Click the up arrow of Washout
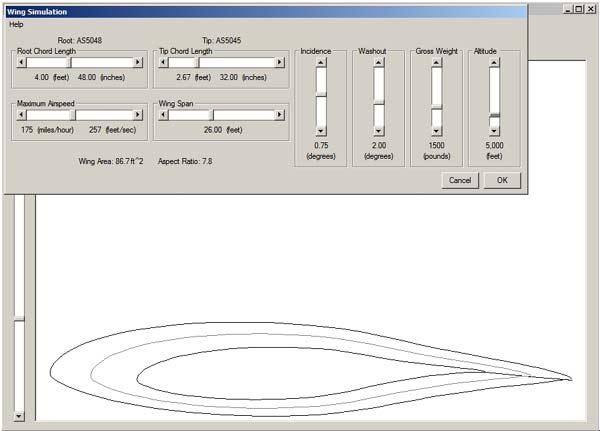This screenshot has width=600, height=431. tap(379, 62)
